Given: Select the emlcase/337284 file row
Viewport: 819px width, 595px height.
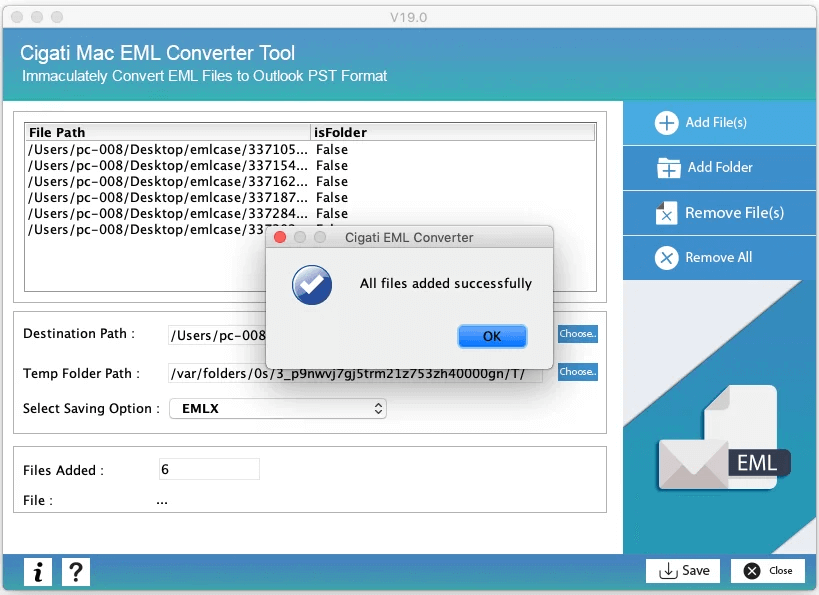Looking at the screenshot, I should [310, 213].
